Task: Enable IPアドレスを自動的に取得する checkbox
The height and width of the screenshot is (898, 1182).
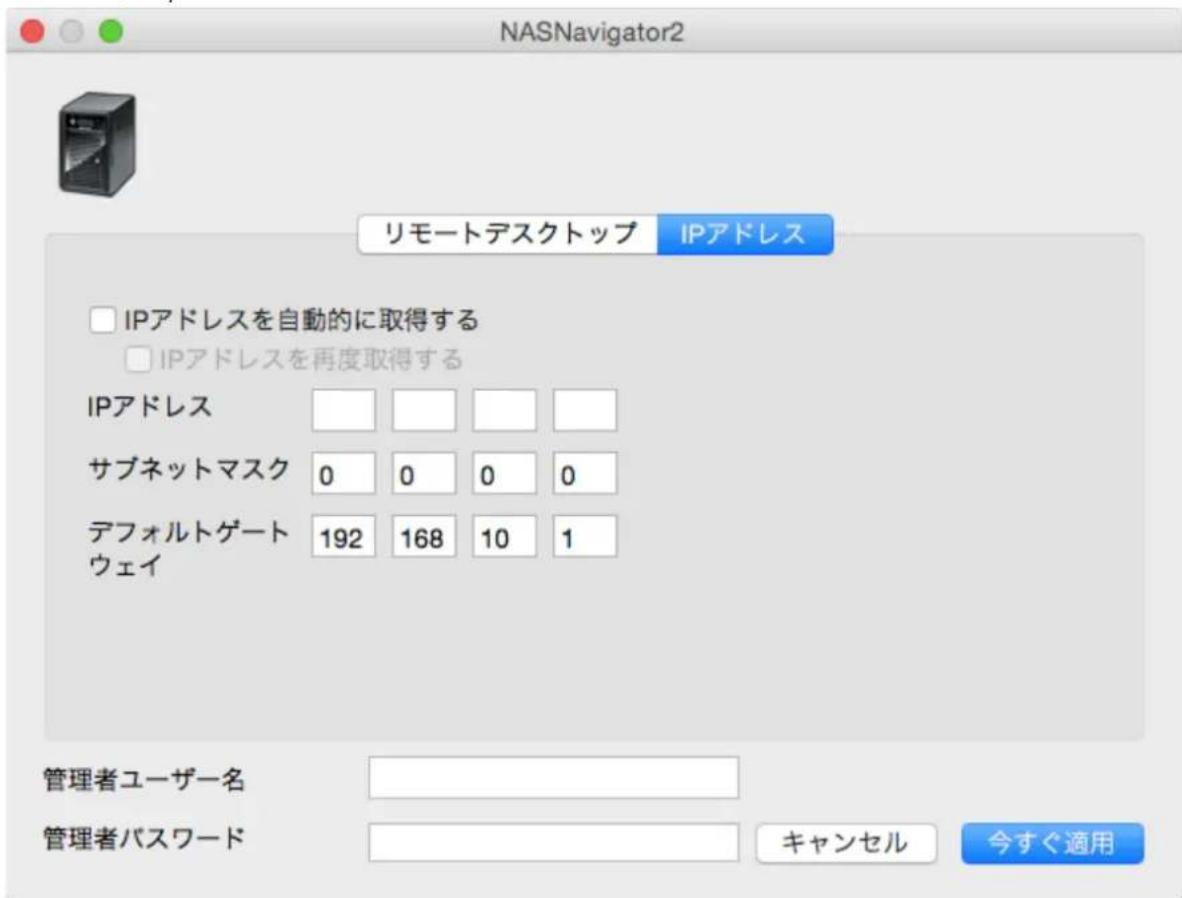Action: pyautogui.click(x=103, y=320)
